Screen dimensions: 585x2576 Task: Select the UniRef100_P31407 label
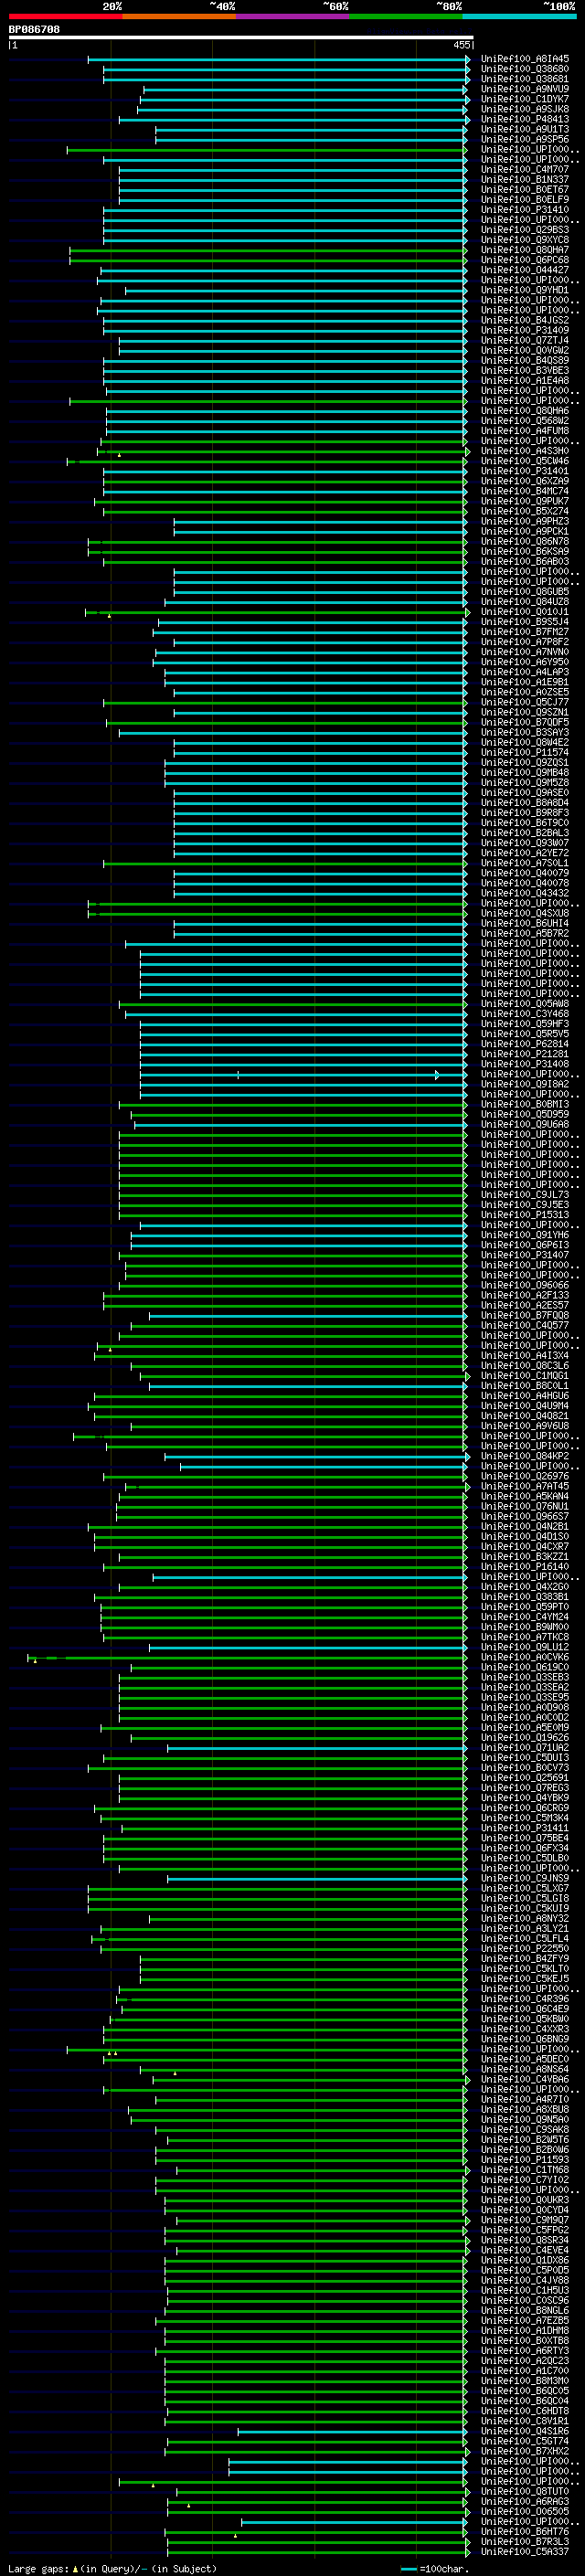[524, 1255]
